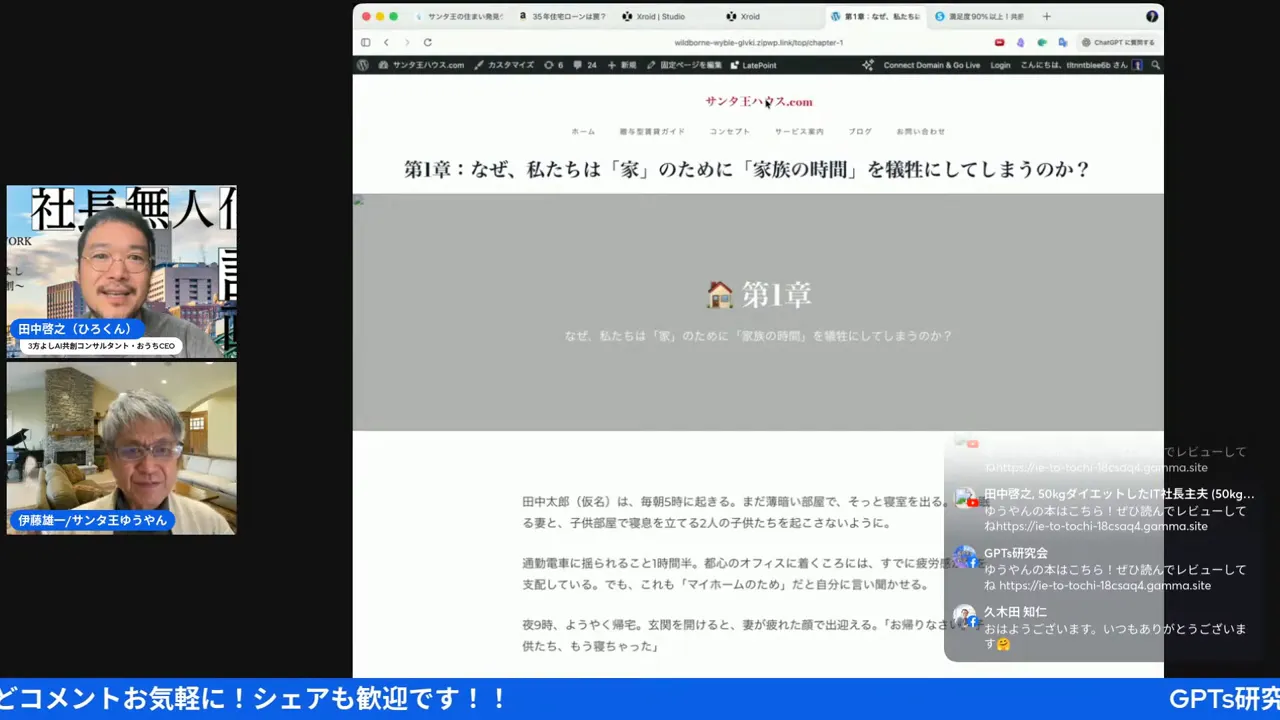Click the red YouTube extension icon

pos(1000,41)
